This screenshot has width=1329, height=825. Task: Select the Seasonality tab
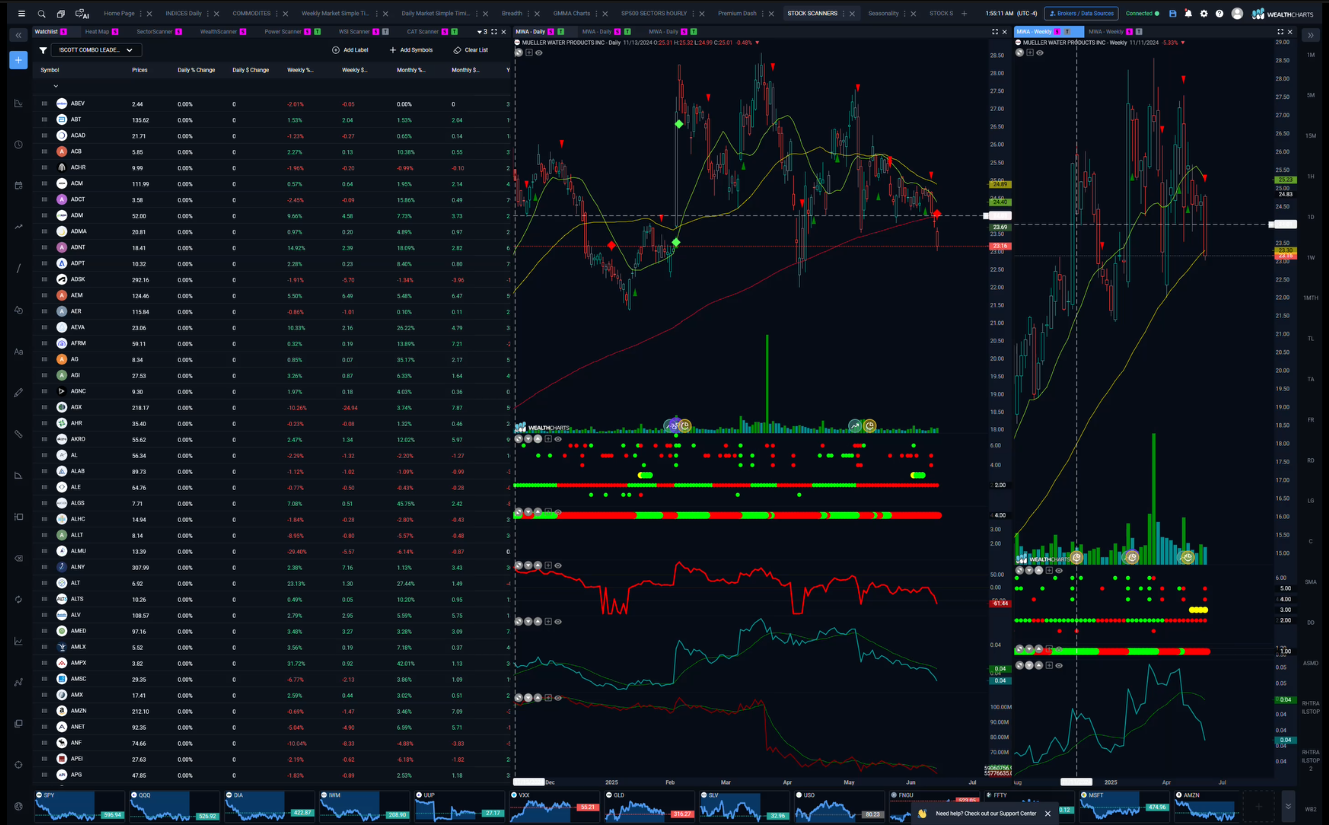[883, 14]
